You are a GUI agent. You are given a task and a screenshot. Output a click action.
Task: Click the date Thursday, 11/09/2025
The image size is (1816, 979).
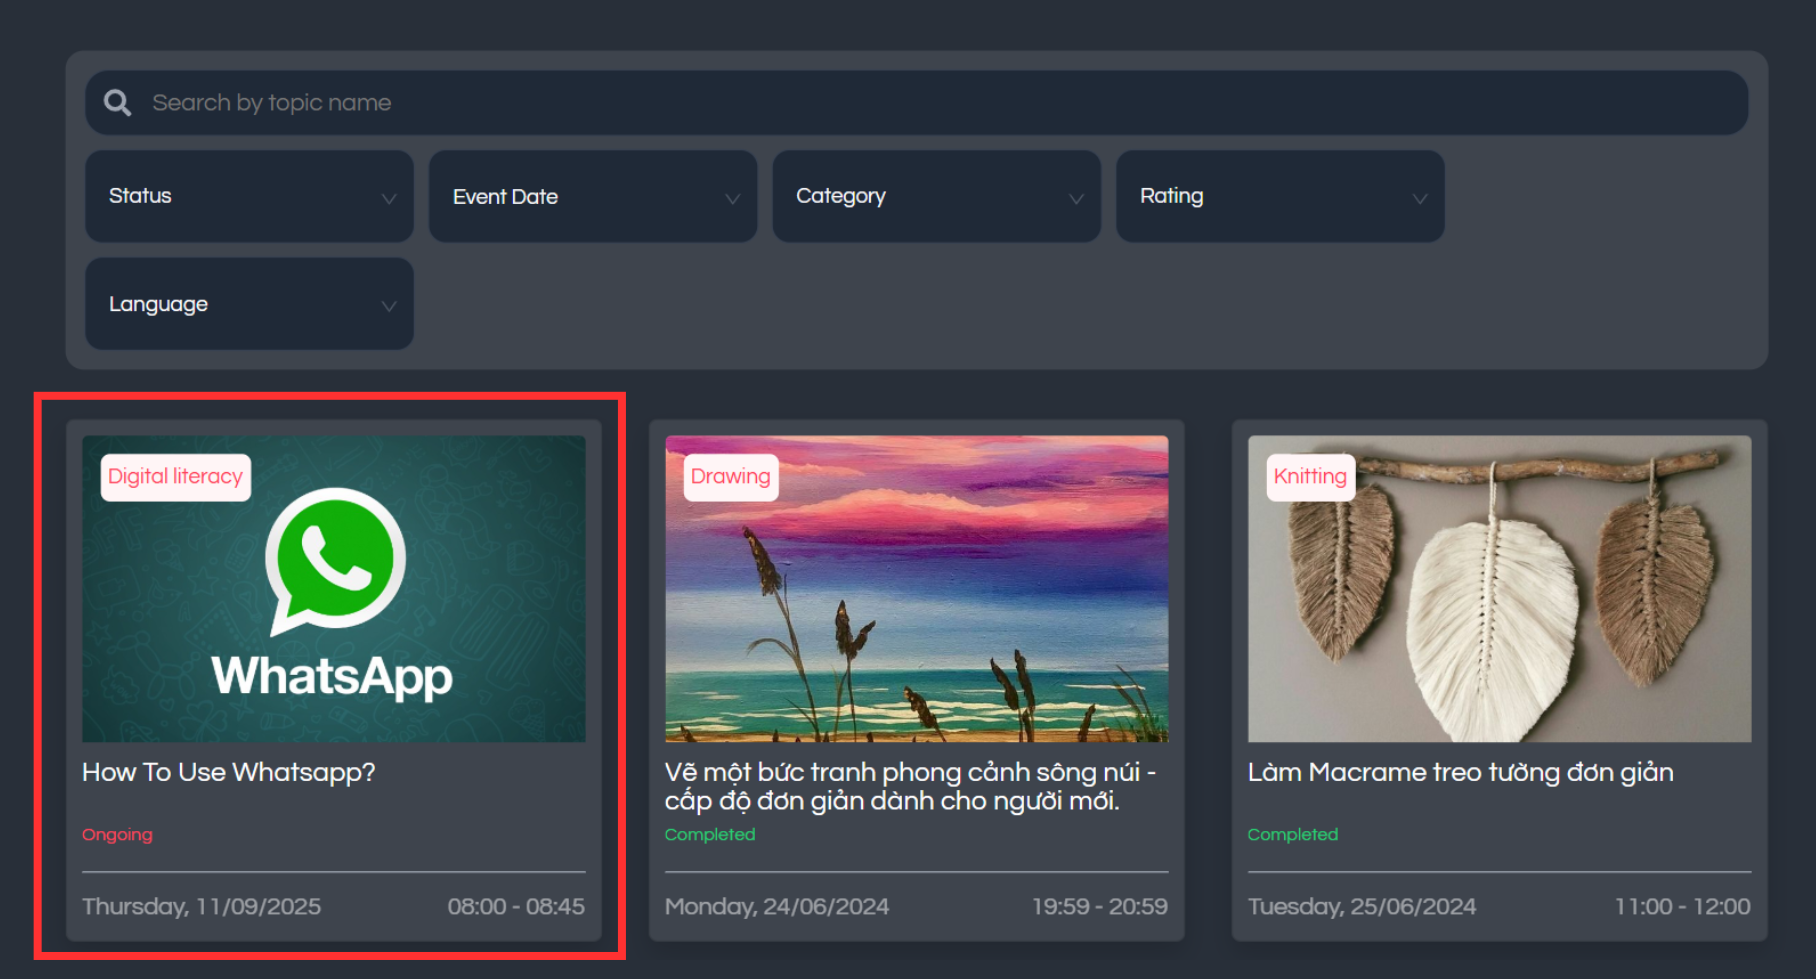(x=202, y=907)
